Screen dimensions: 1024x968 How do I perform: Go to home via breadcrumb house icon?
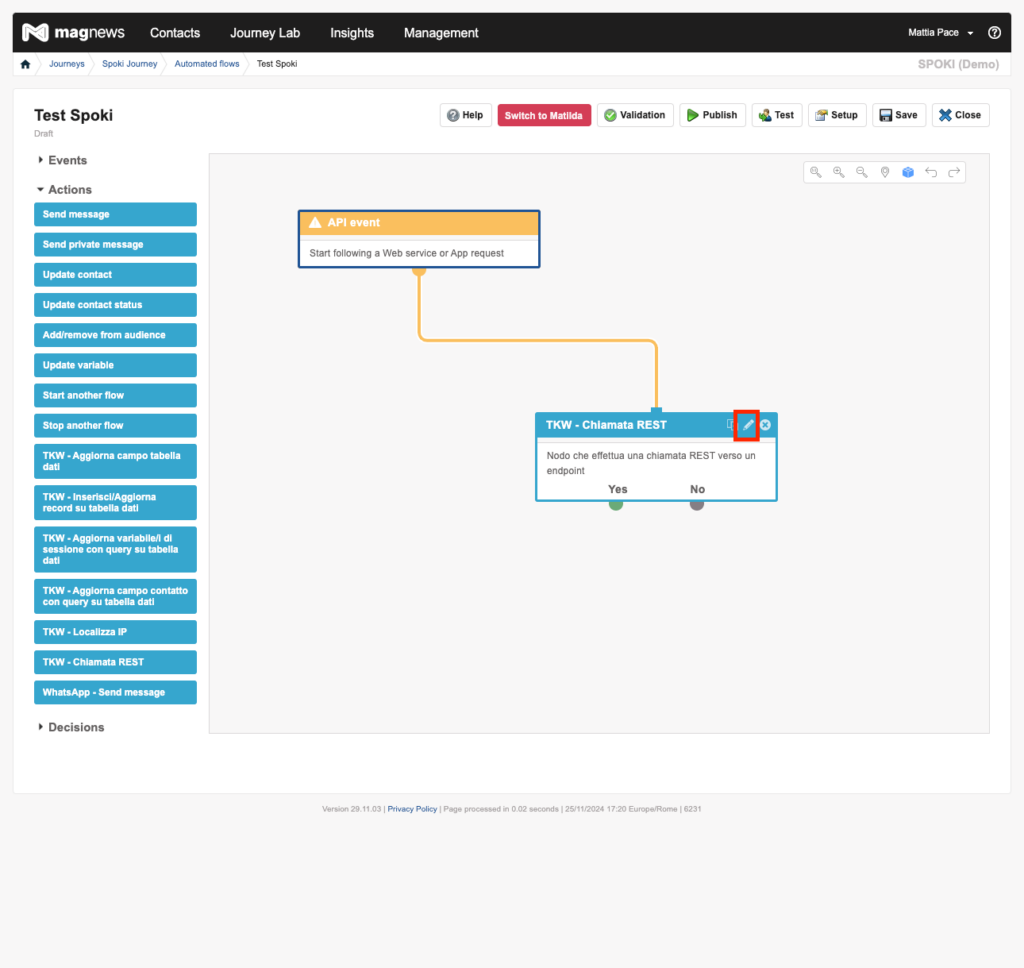coord(26,64)
